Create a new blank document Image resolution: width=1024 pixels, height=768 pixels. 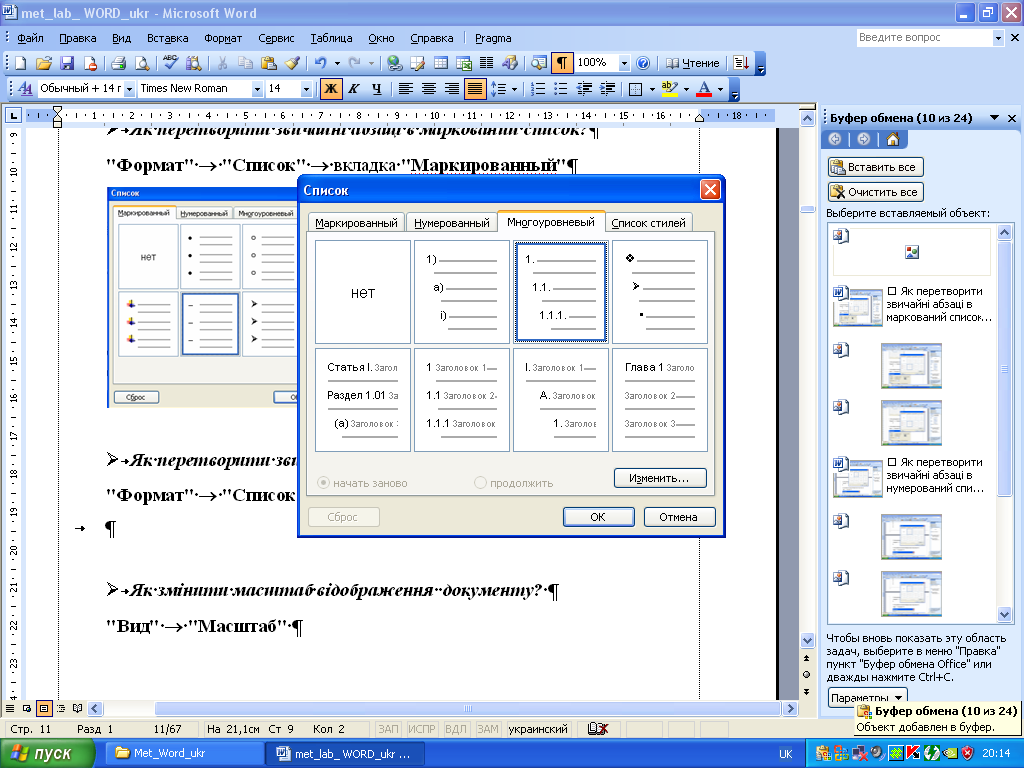point(20,63)
